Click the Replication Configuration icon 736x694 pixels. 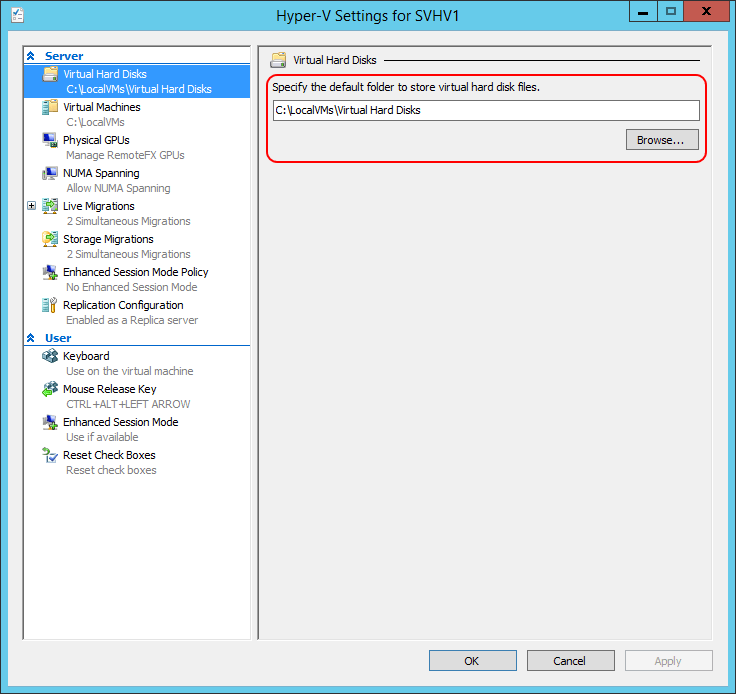click(50, 305)
